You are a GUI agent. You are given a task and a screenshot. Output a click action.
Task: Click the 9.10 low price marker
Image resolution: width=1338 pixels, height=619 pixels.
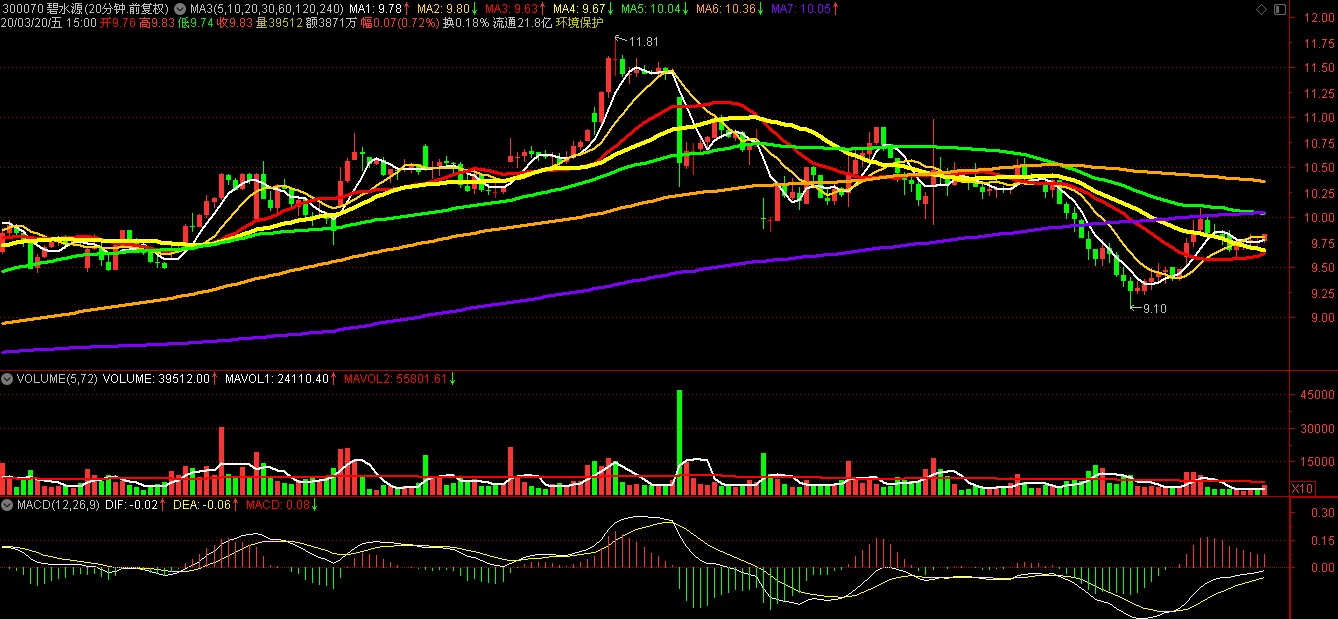[1154, 309]
